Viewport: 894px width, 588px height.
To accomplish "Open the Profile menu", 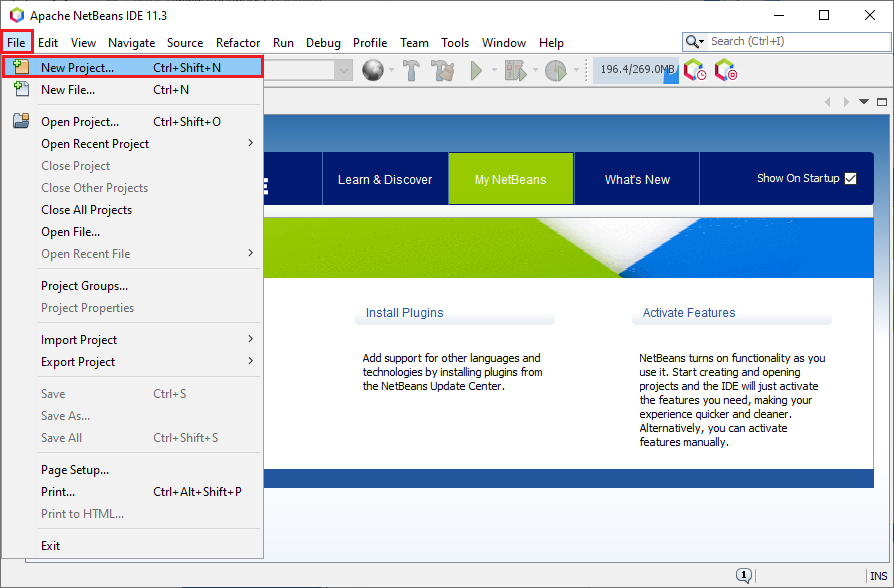I will coord(370,43).
